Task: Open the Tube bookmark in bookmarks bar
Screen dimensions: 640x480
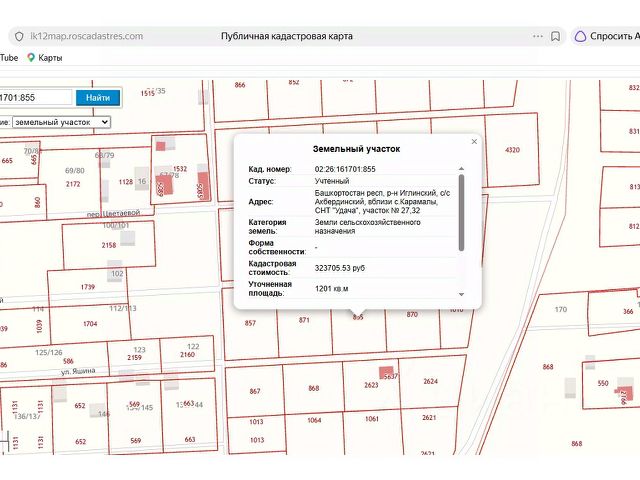Action: (x=9, y=58)
